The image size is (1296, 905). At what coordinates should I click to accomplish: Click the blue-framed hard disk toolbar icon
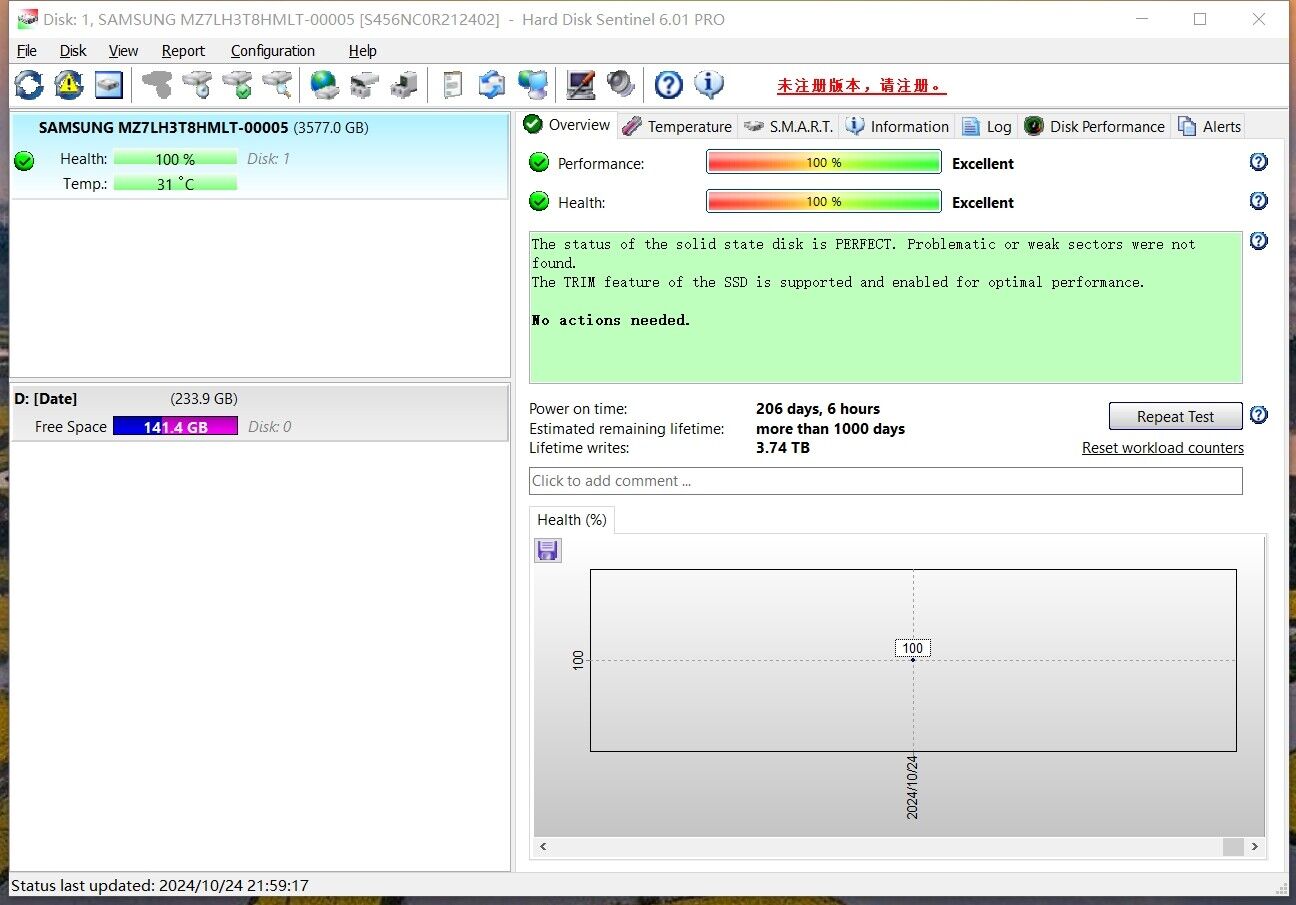click(109, 85)
